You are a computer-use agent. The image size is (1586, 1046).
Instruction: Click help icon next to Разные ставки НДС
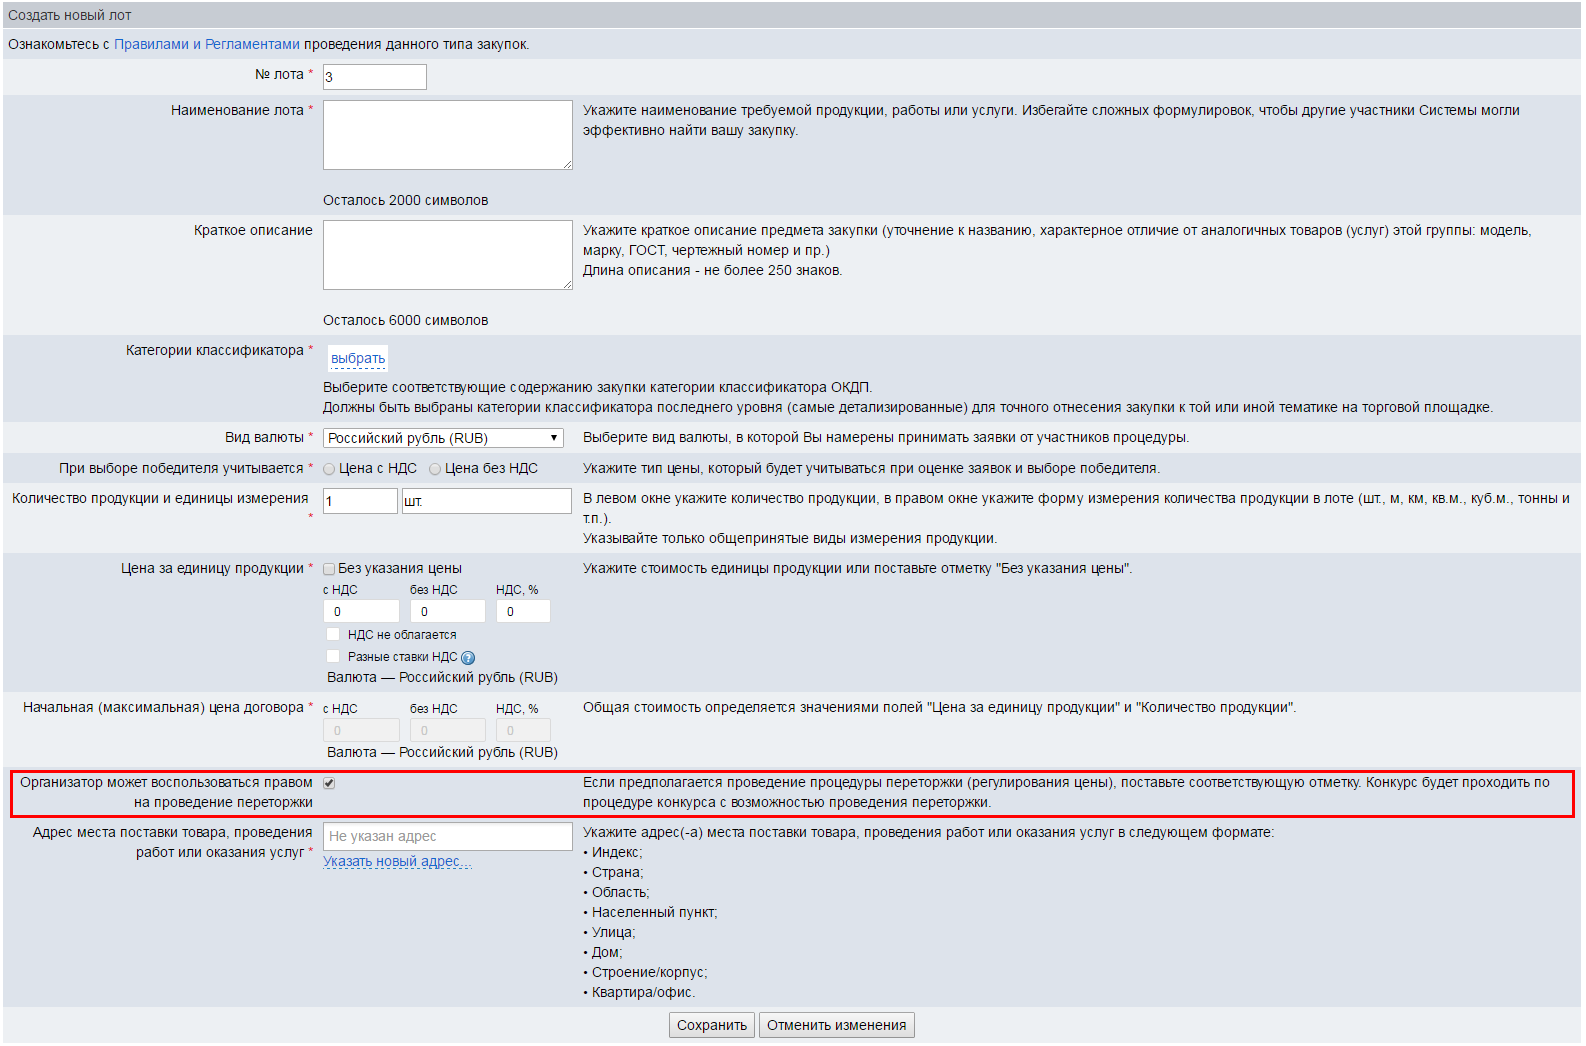click(468, 658)
